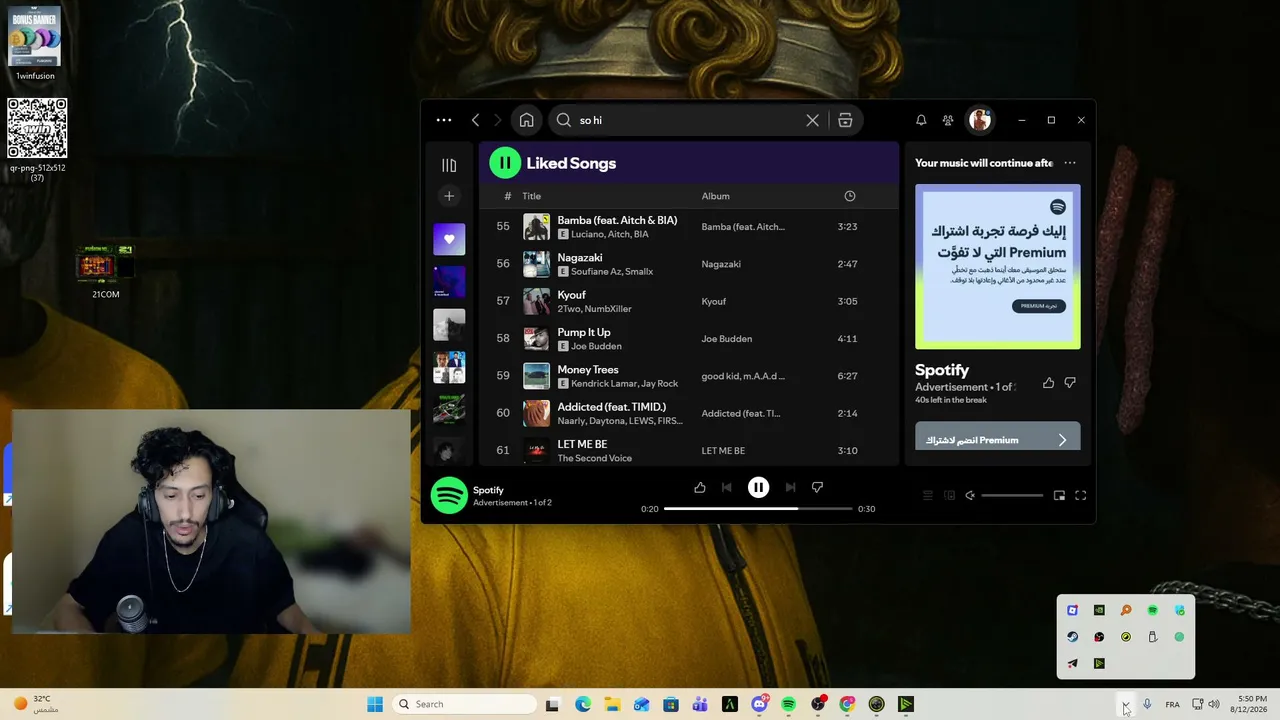1280x720 pixels.
Task: Open the profile avatar menu
Action: (980, 120)
